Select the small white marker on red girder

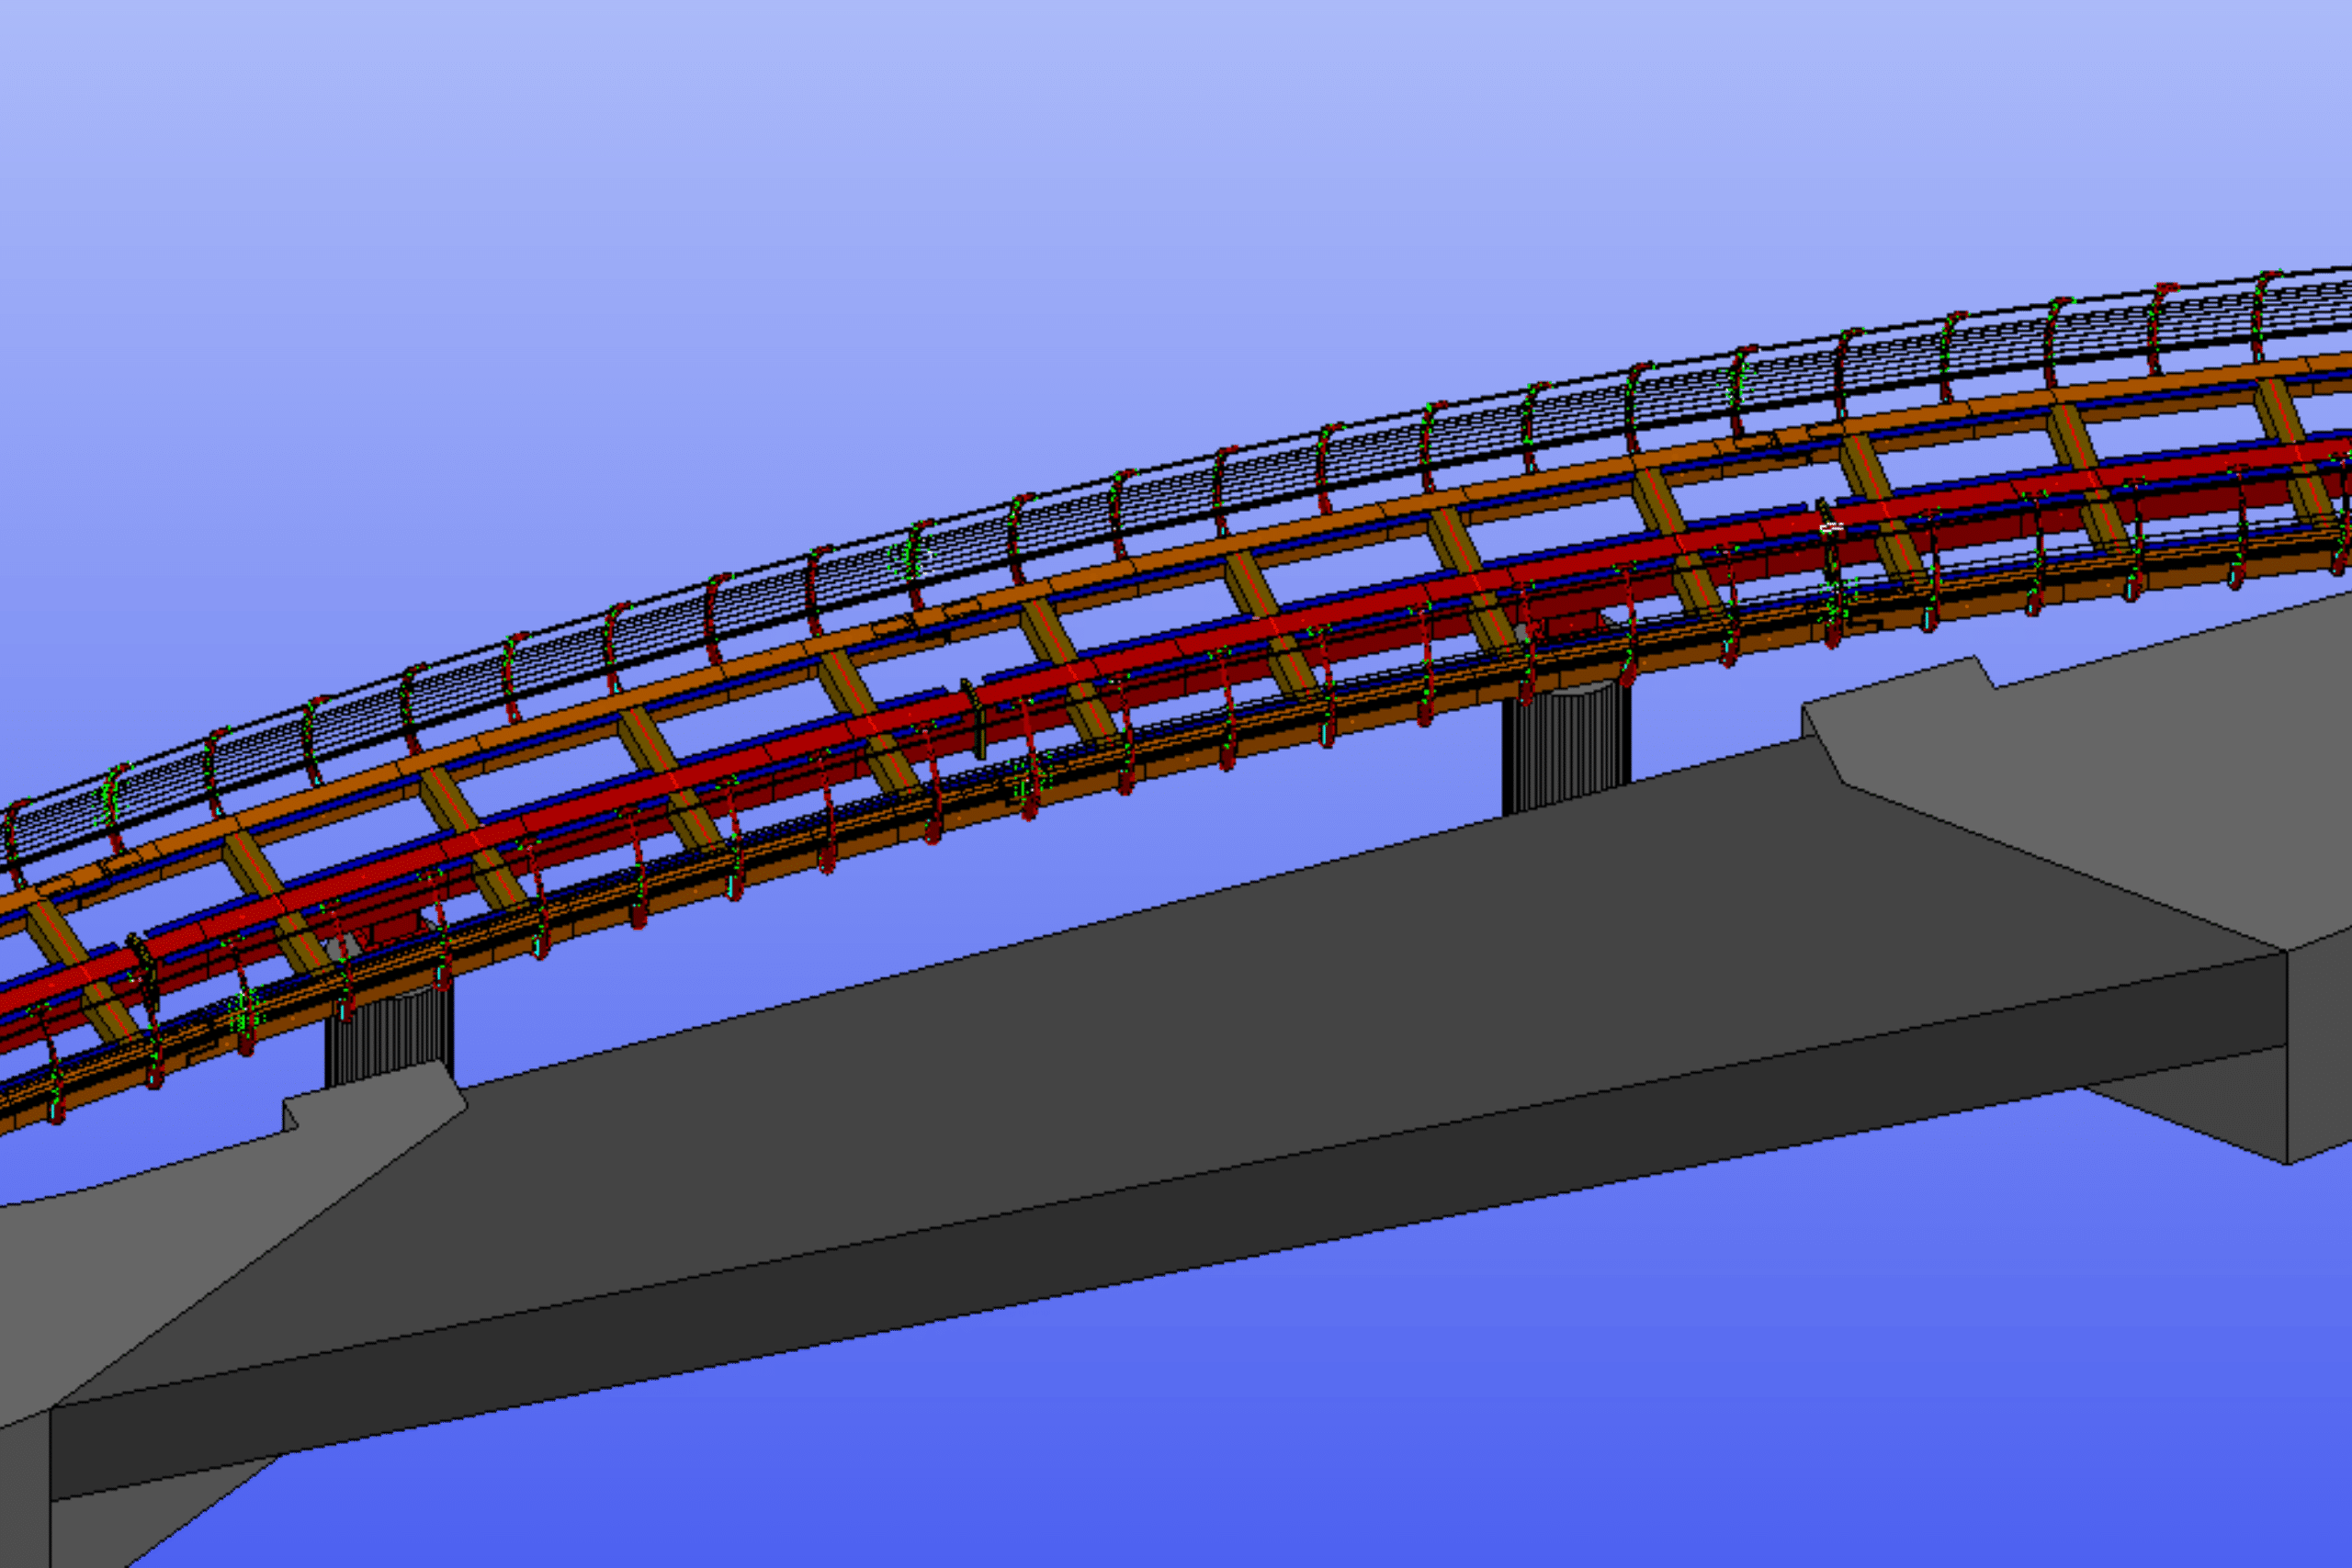click(x=1830, y=527)
